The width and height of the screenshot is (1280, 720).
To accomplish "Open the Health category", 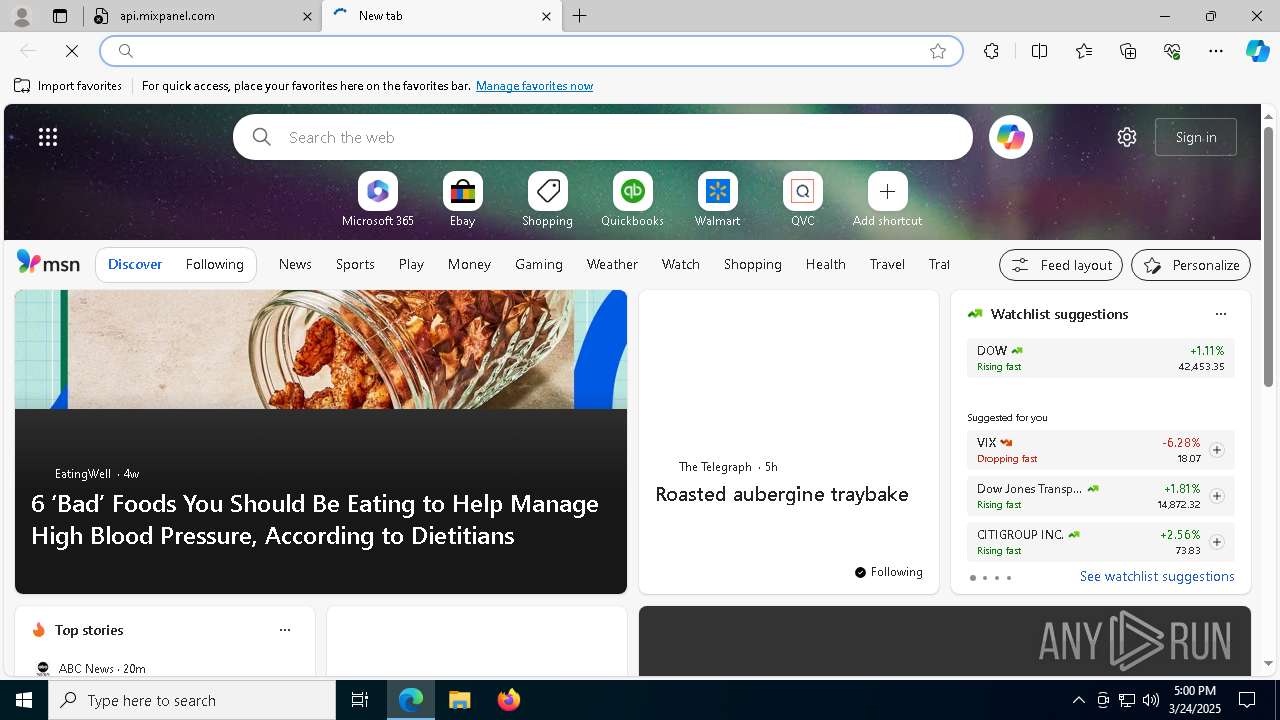I will (825, 265).
